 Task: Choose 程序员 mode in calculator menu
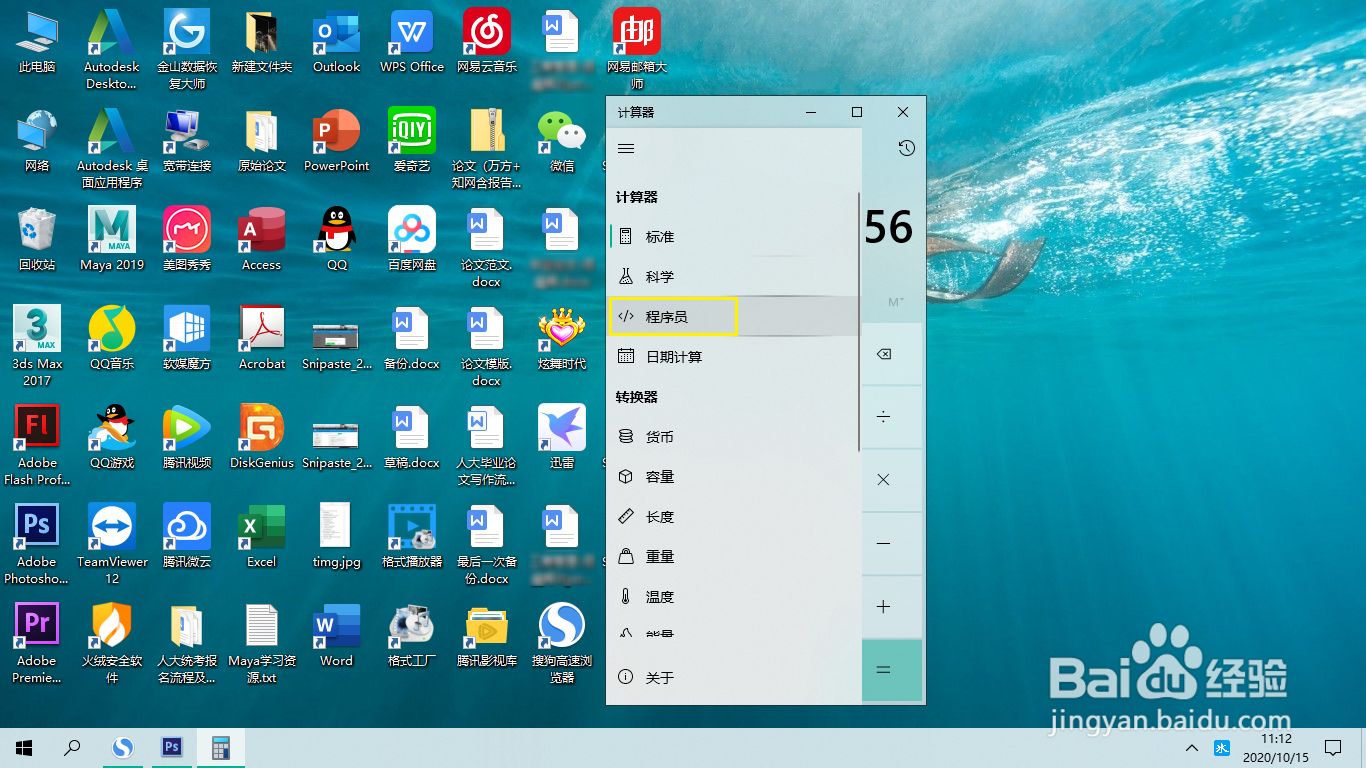pos(733,317)
